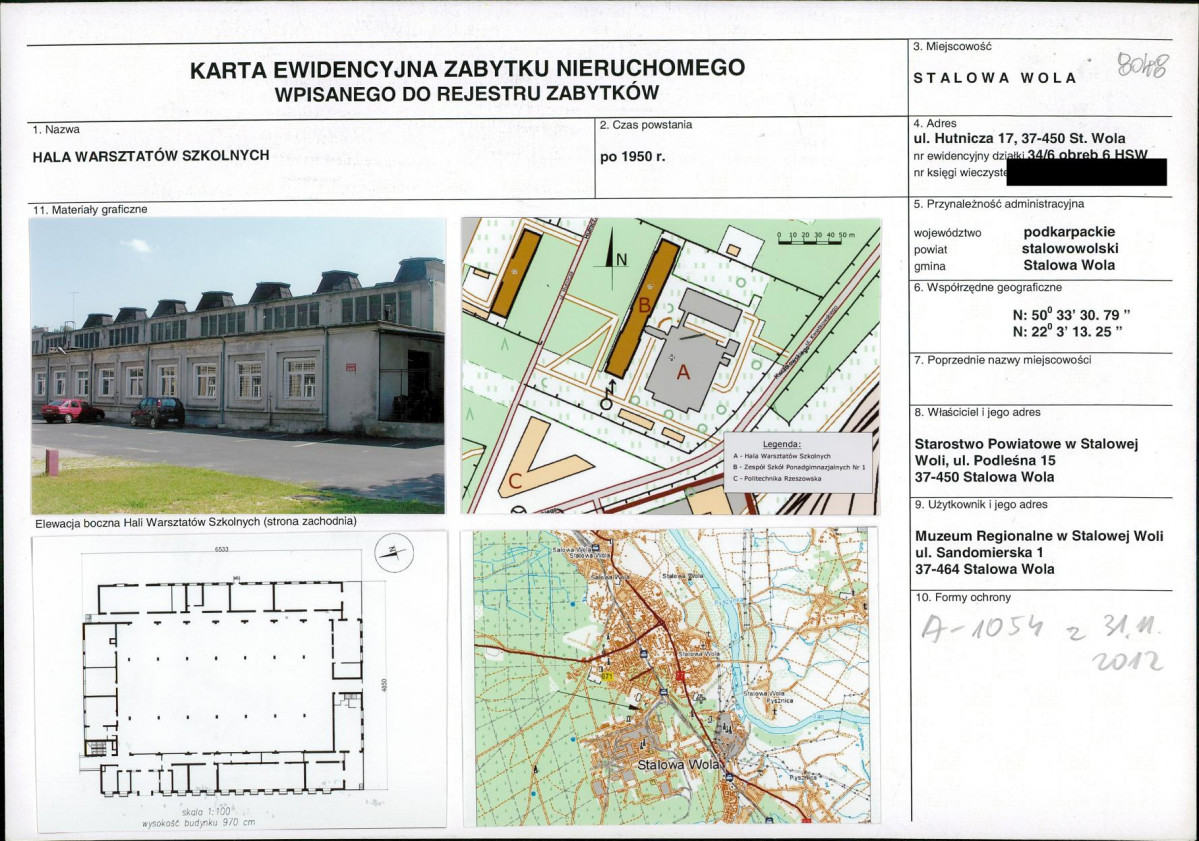
Task: Click the field label '11. Materiały graficzne'
Action: (89, 209)
